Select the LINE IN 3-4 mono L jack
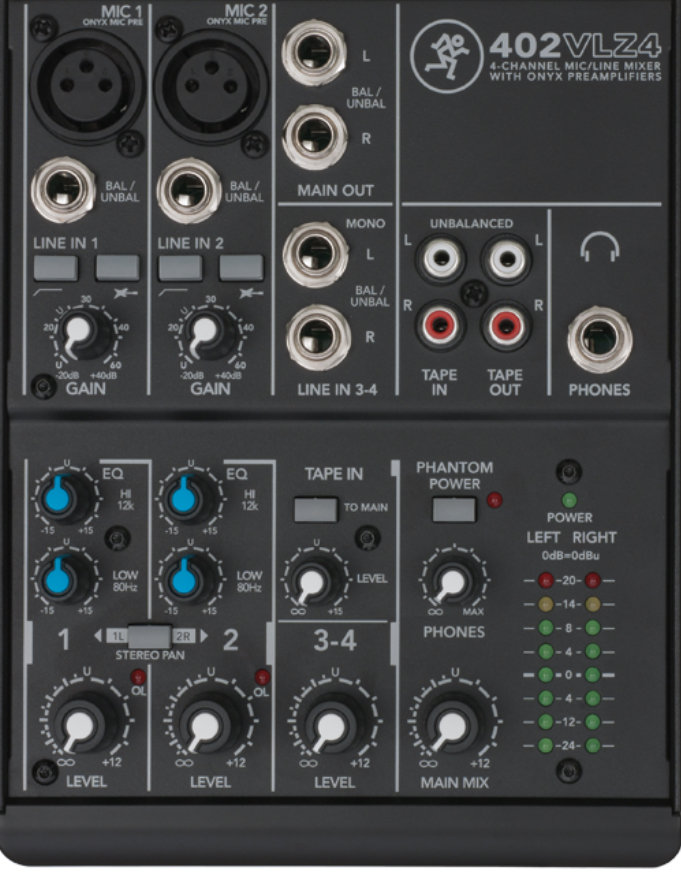This screenshot has width=681, height=872. click(315, 254)
